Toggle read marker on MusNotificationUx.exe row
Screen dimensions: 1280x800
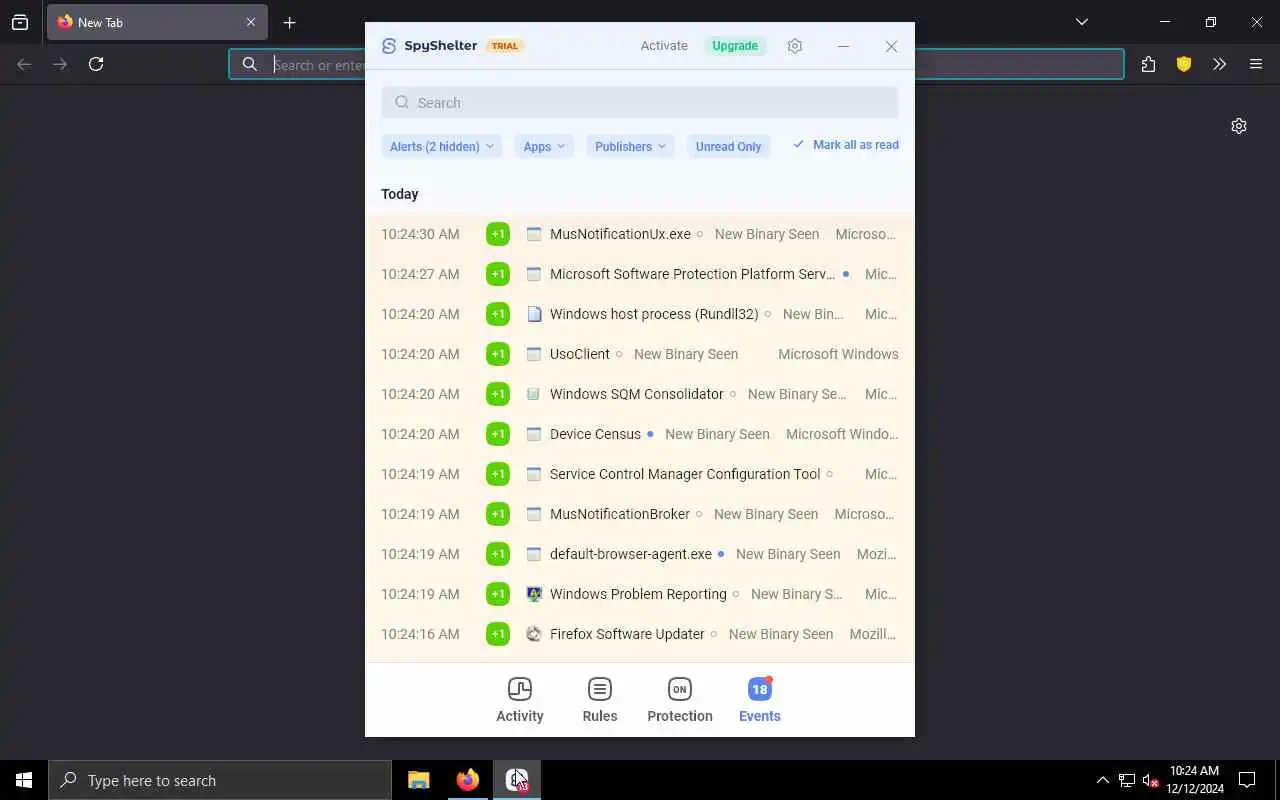[699, 234]
